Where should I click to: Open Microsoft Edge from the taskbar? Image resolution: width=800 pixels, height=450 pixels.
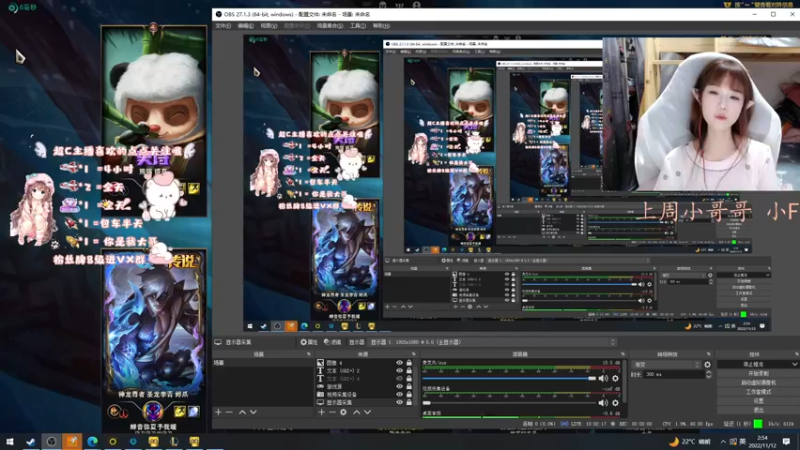(x=92, y=441)
